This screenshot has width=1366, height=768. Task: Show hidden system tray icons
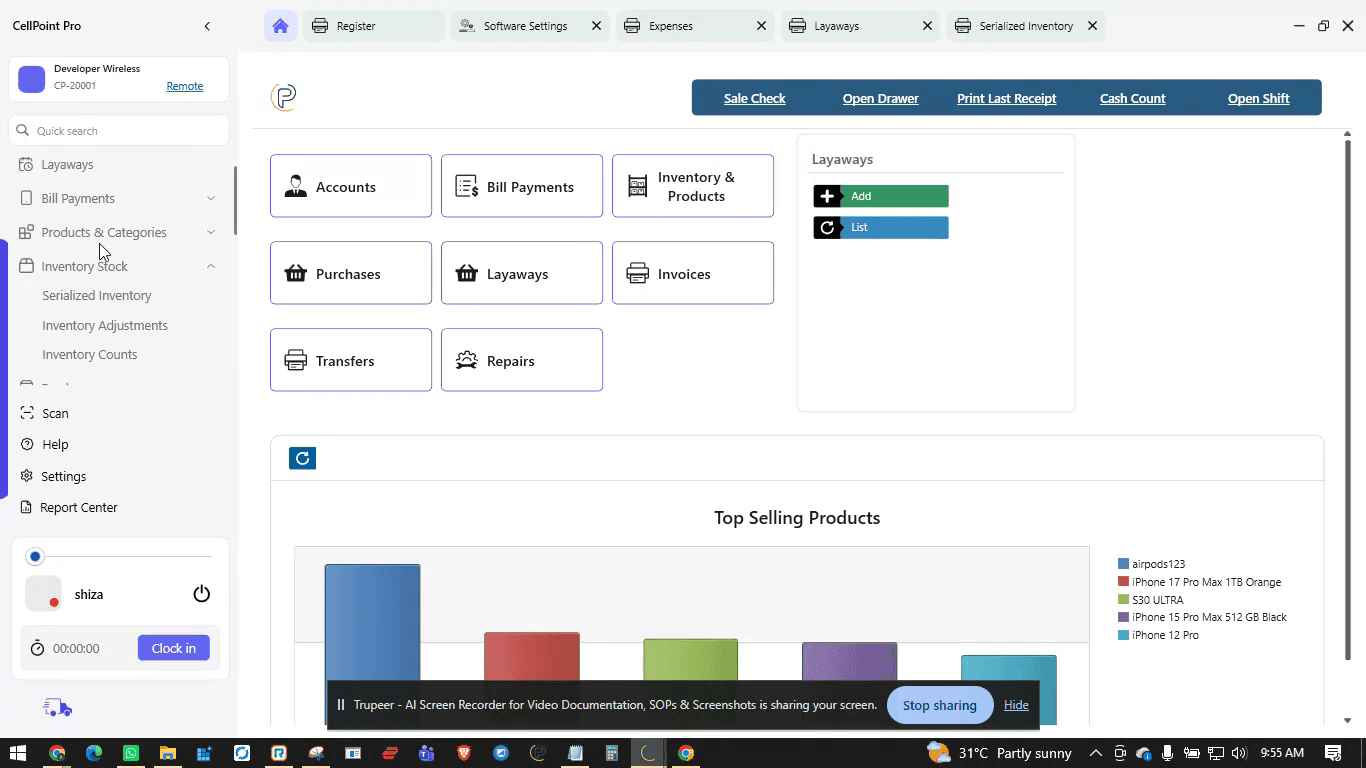click(1095, 753)
